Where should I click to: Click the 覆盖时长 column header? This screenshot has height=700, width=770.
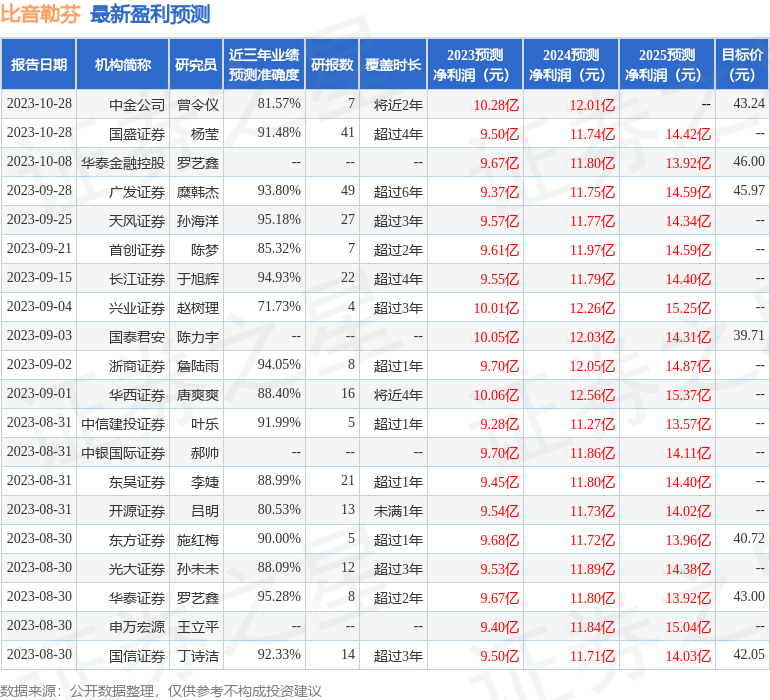pos(393,64)
